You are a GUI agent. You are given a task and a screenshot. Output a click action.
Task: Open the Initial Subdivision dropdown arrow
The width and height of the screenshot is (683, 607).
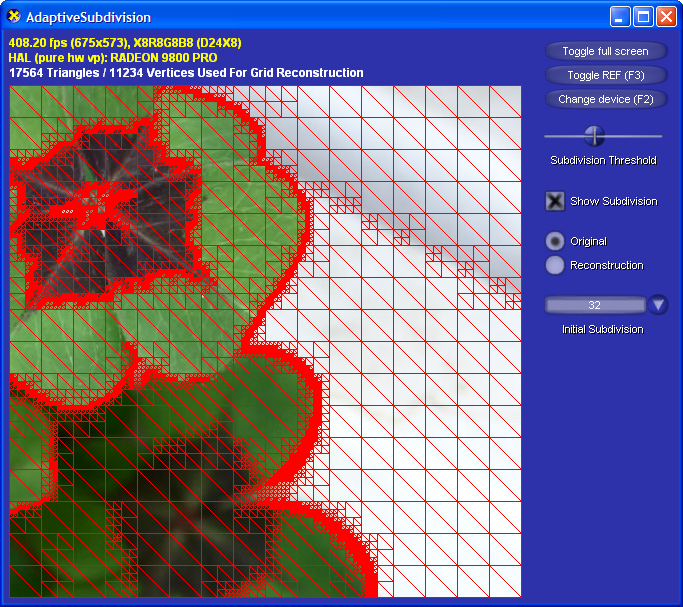(658, 304)
